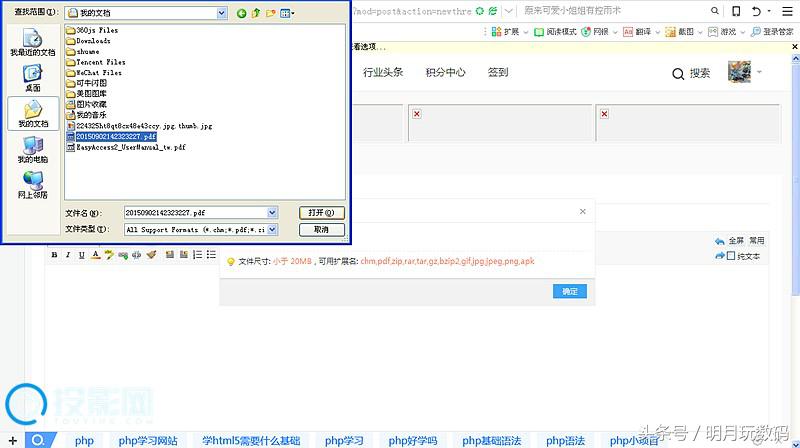This screenshot has width=800, height=448.
Task: Open the 签到 nav tab
Action: click(498, 72)
